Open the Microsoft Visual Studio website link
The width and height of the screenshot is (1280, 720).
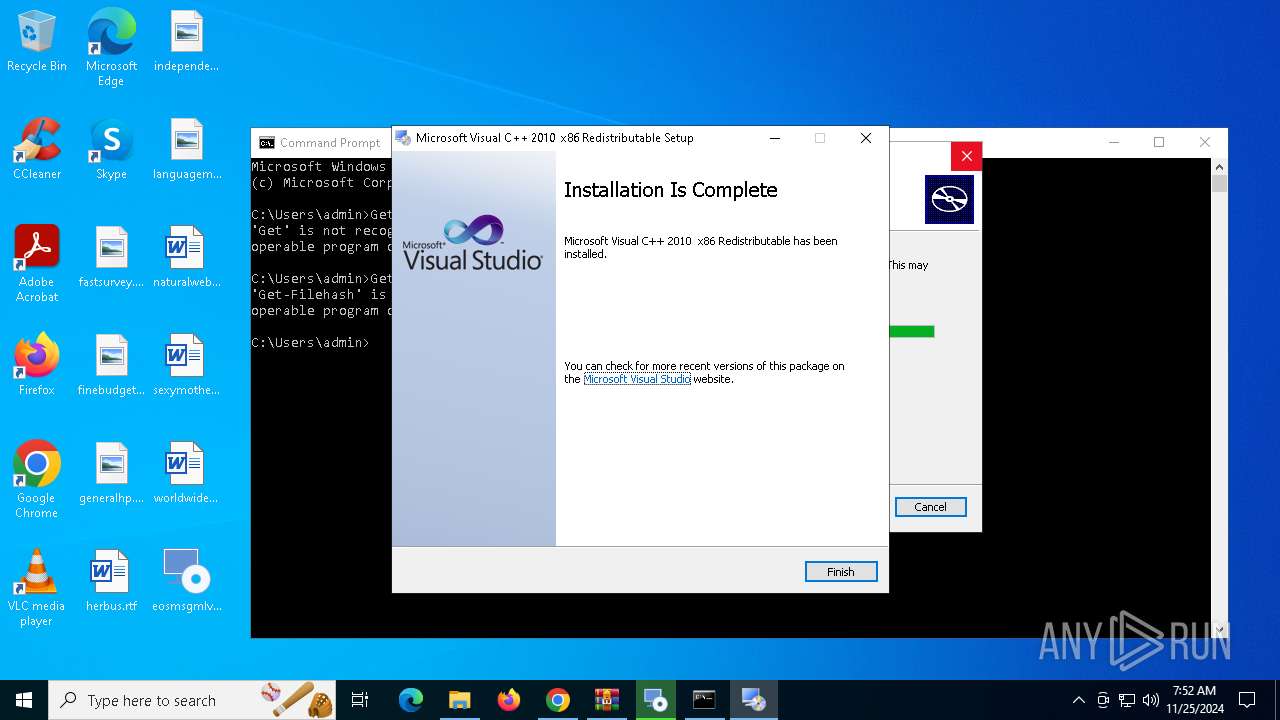pyautogui.click(x=637, y=379)
